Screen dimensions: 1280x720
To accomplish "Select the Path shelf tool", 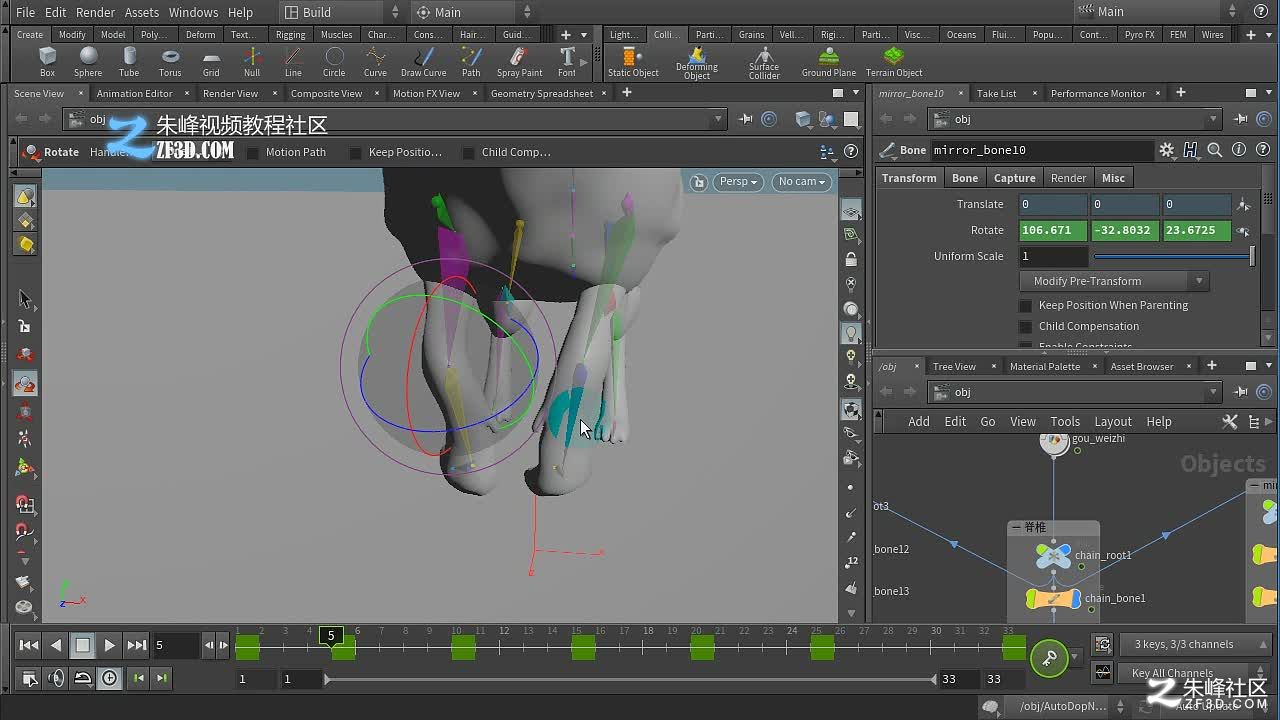I will (x=471, y=62).
